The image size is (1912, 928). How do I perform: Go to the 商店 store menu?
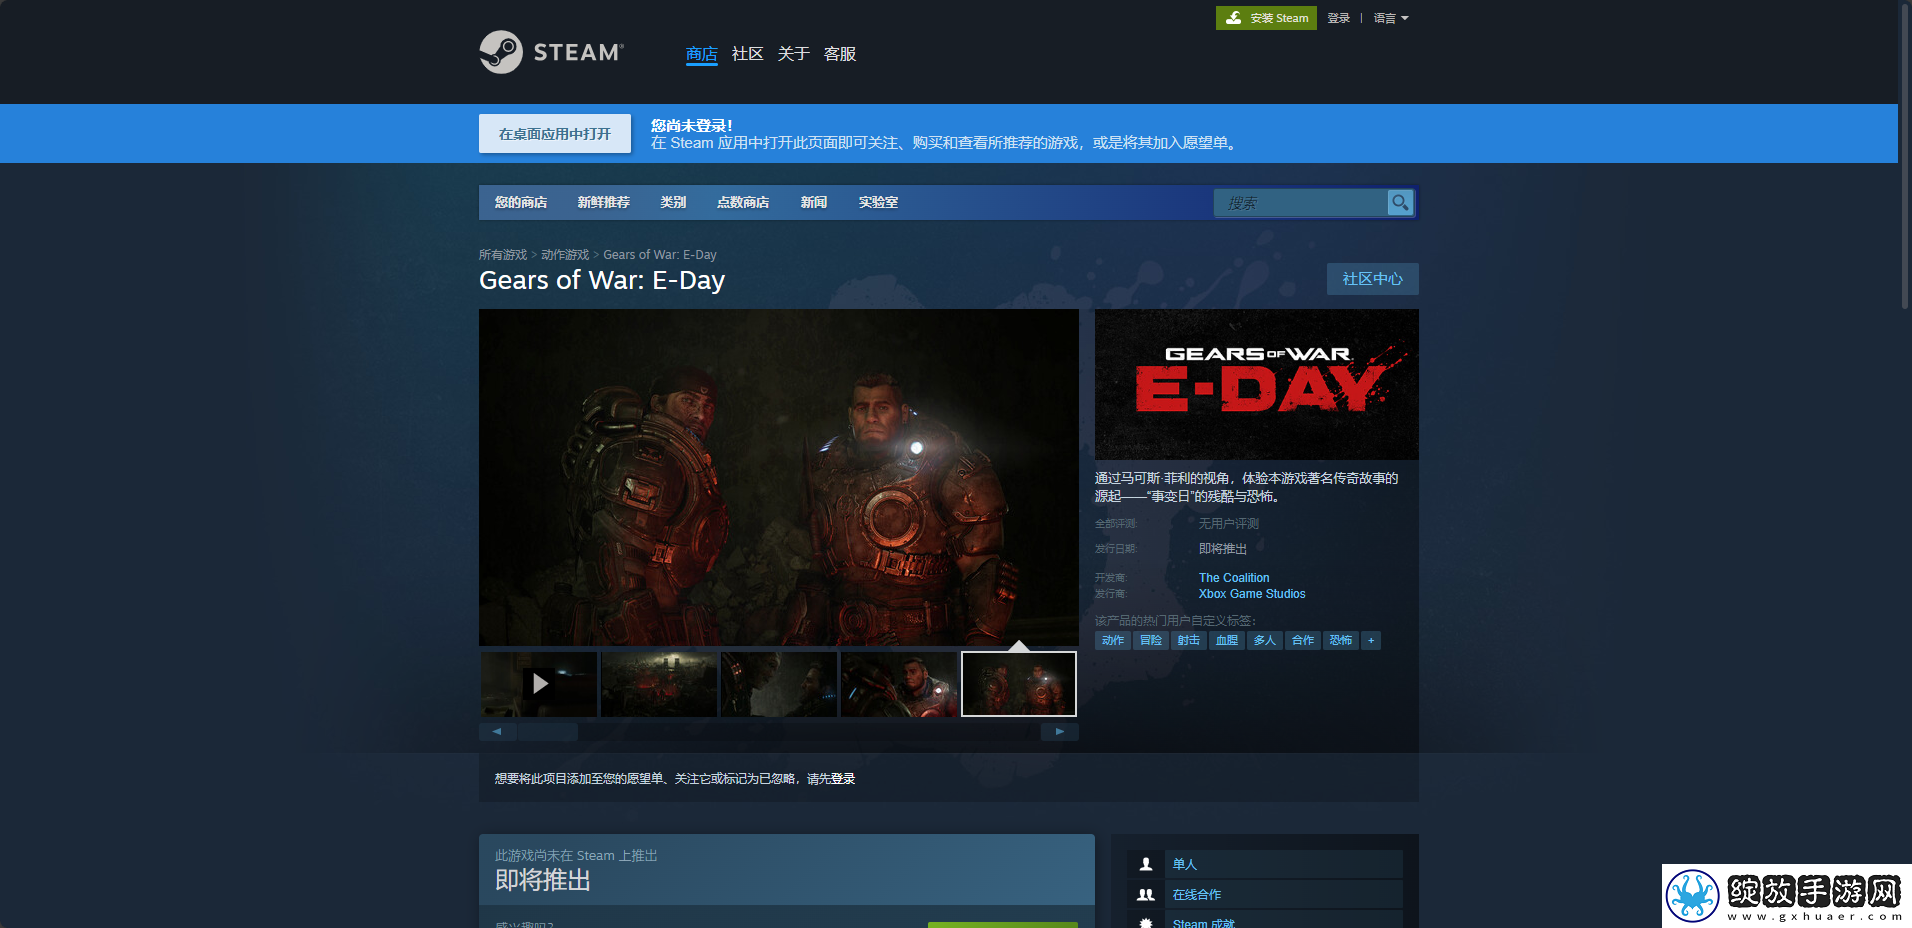pyautogui.click(x=702, y=54)
